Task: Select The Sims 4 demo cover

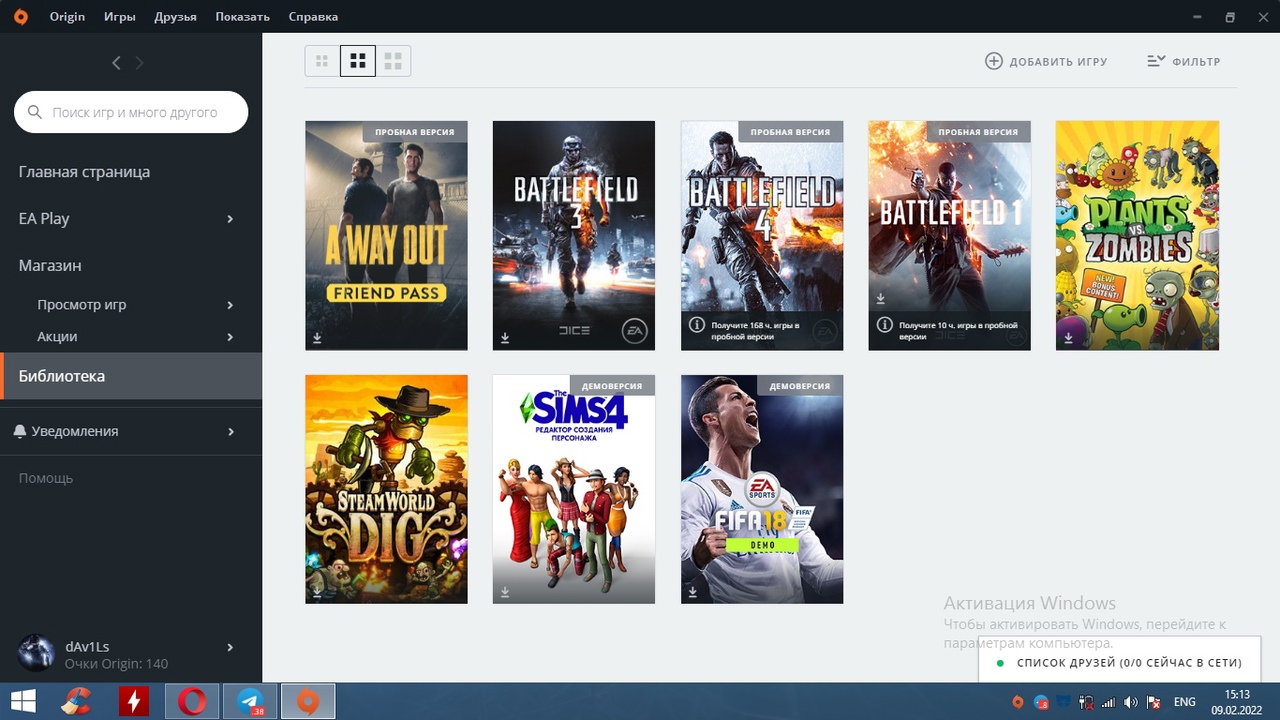Action: (x=574, y=490)
